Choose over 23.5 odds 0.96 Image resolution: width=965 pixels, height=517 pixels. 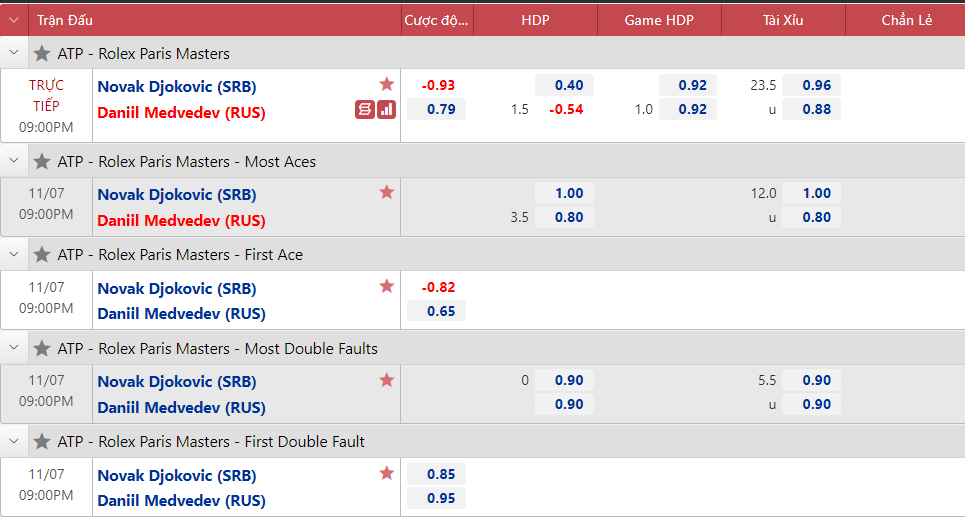[x=811, y=86]
